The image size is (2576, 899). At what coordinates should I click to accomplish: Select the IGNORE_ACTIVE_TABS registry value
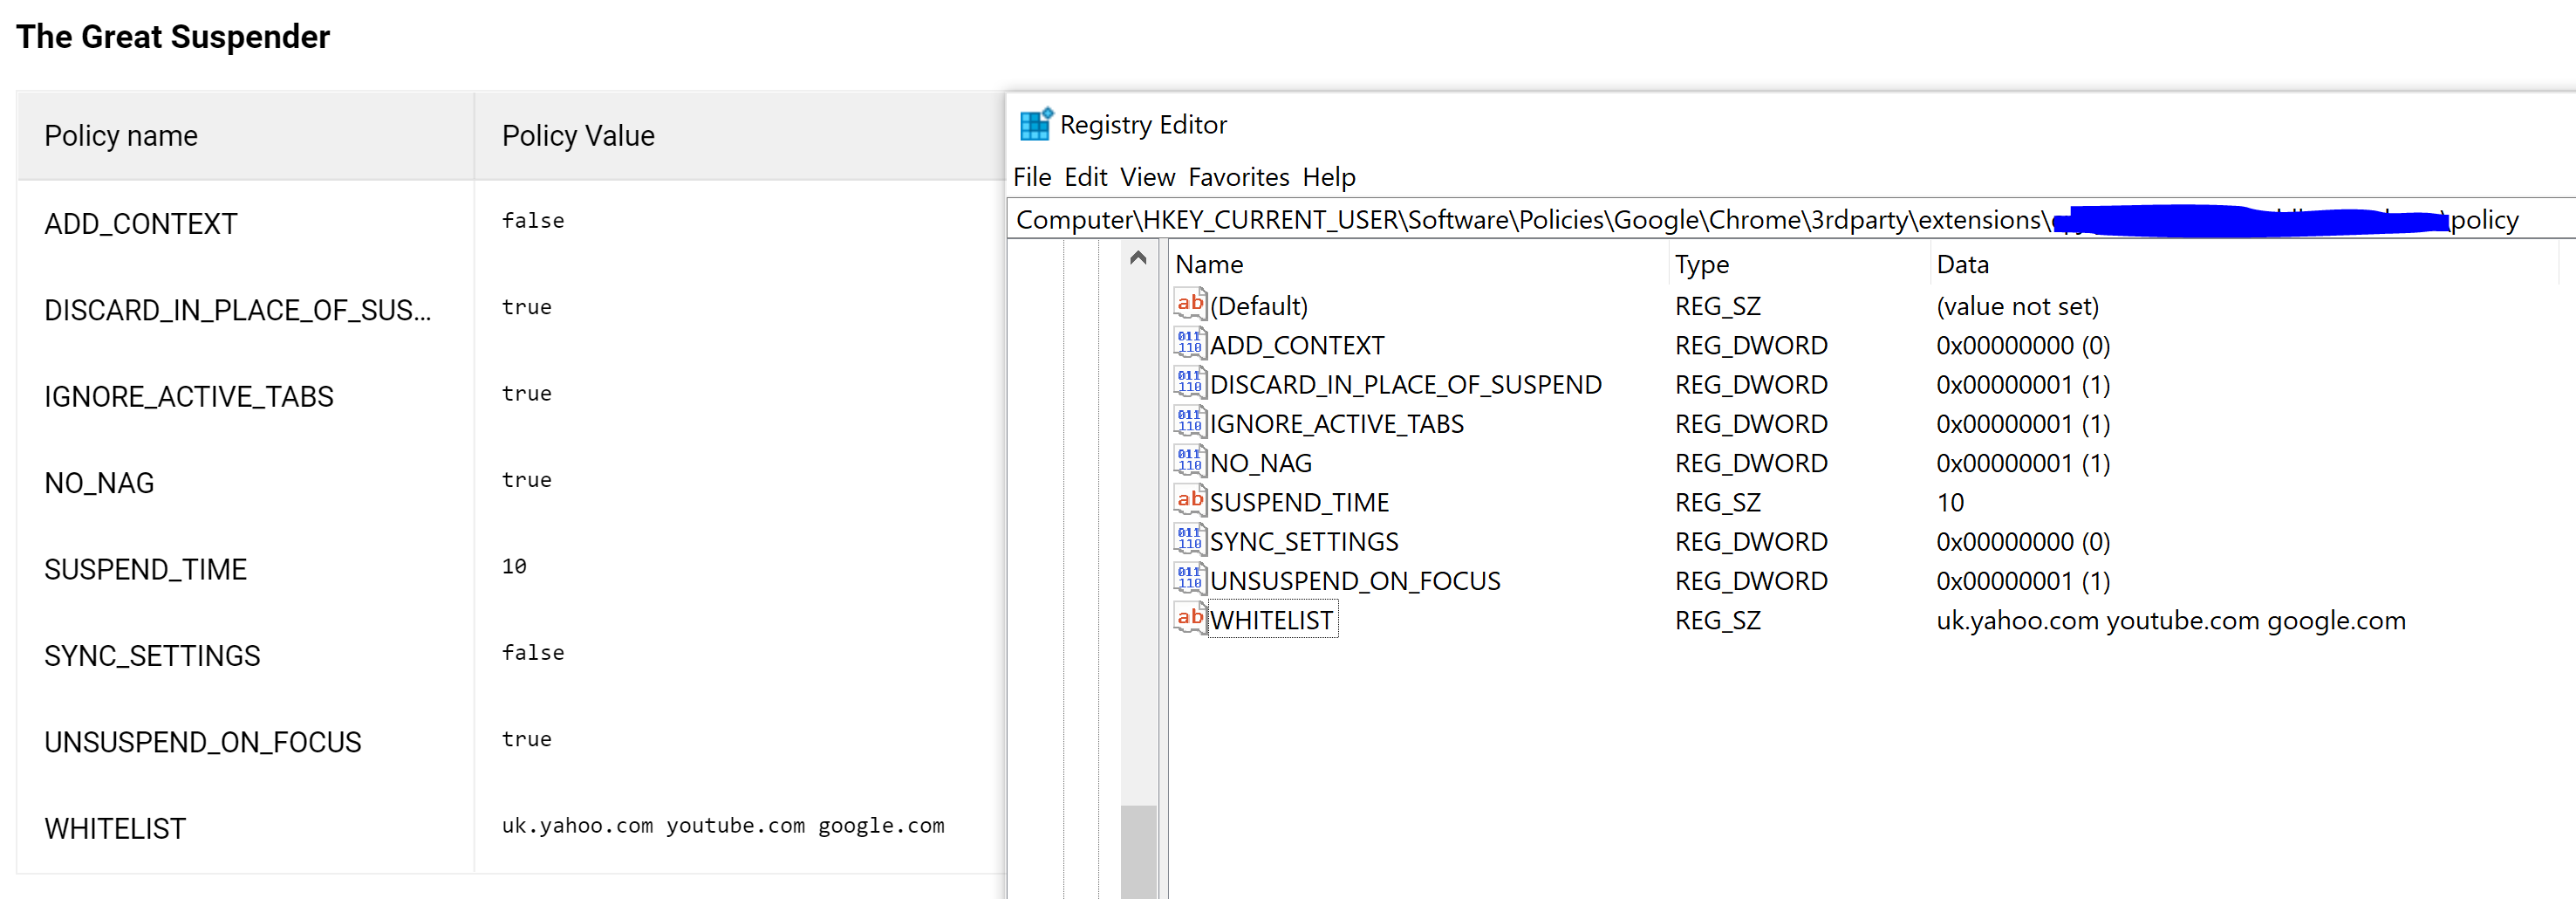click(x=1337, y=424)
